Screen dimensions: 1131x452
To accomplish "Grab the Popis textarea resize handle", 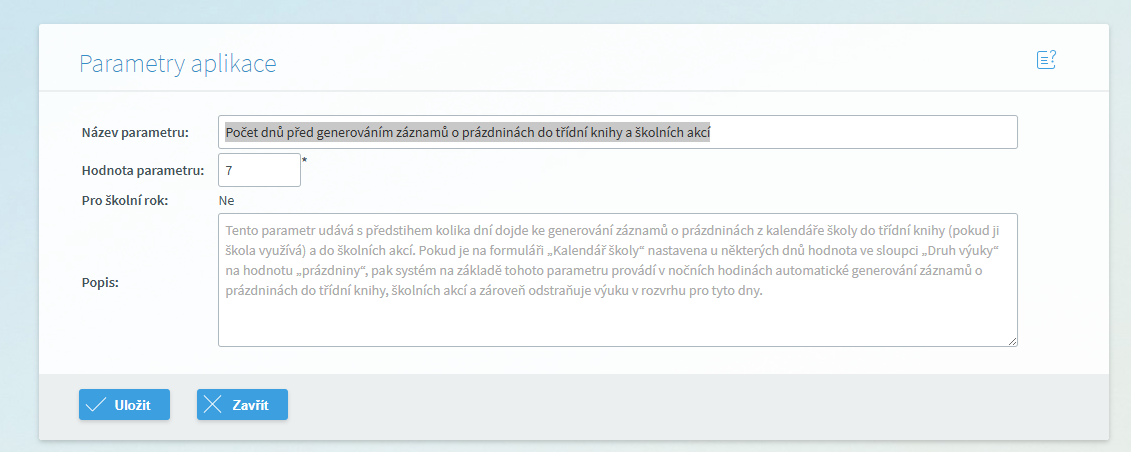I will coord(1013,342).
